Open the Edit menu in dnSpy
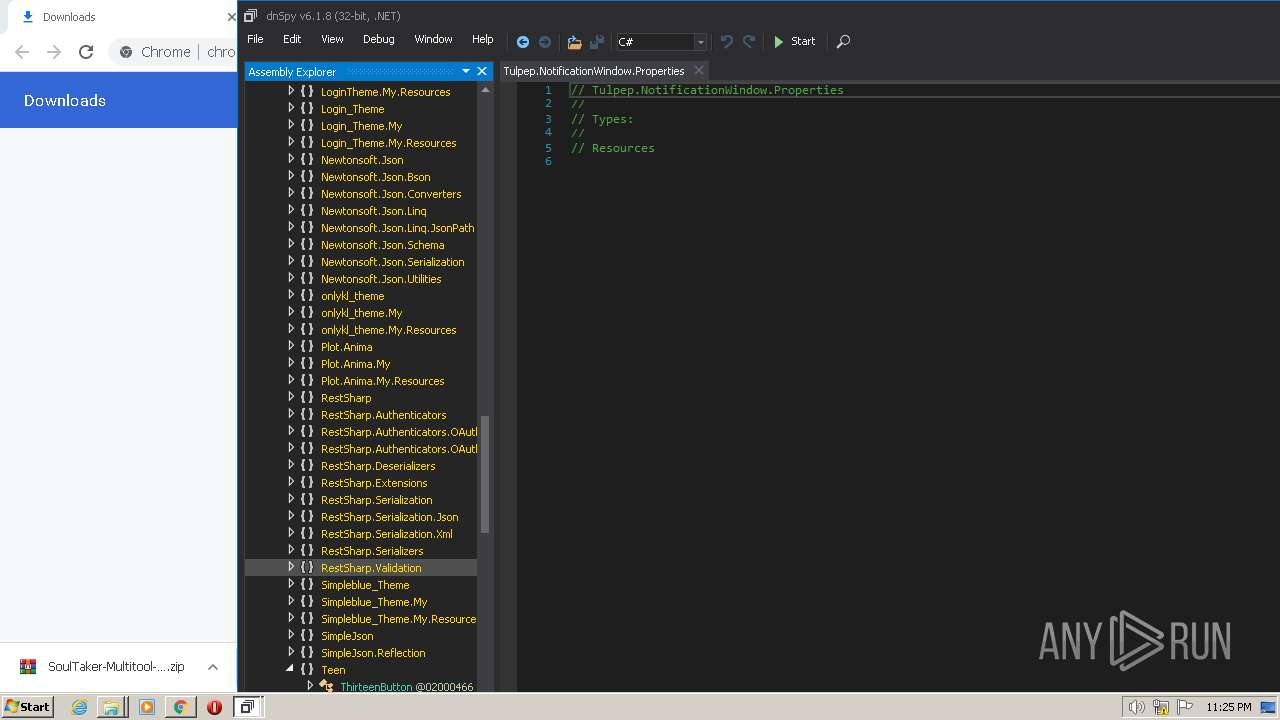Screen dimensions: 1280x720 pos(292,39)
